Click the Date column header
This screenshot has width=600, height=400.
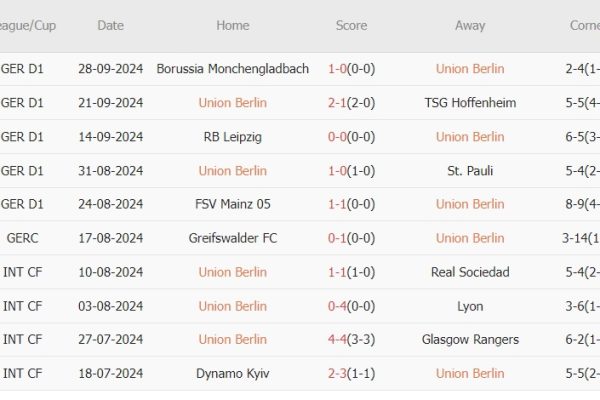coord(112,25)
